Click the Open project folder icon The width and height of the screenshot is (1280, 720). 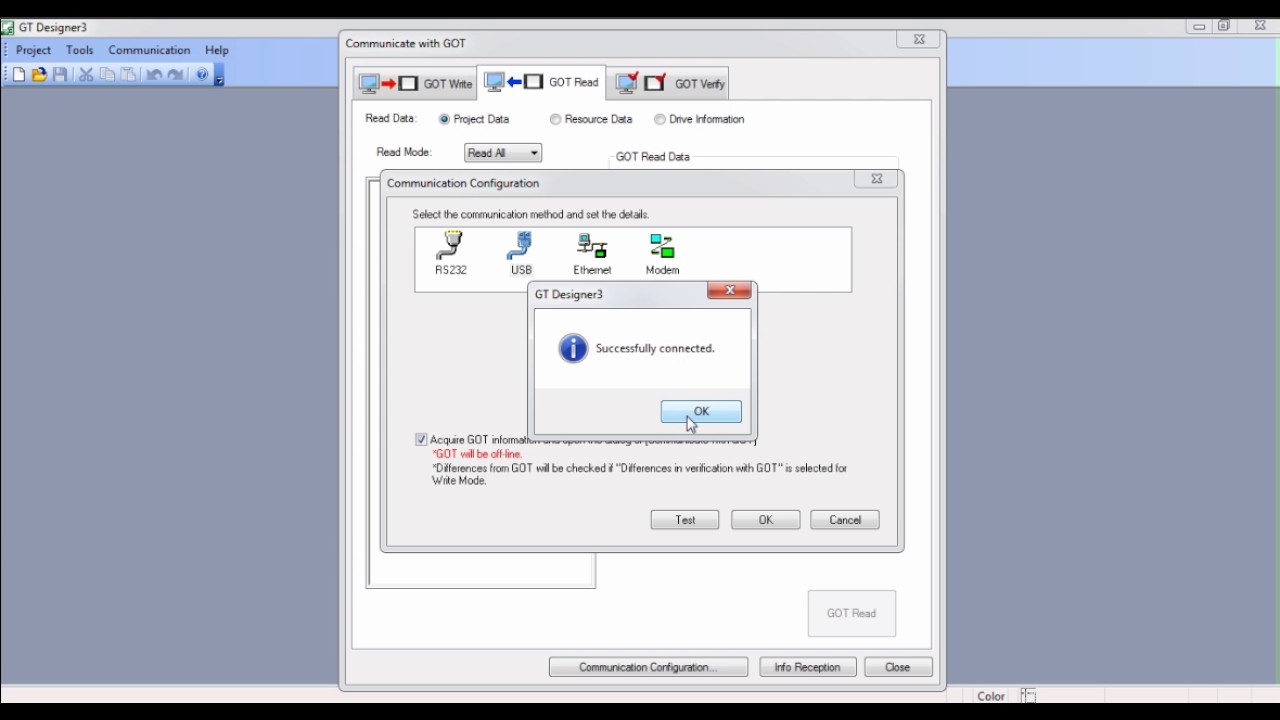click(40, 75)
